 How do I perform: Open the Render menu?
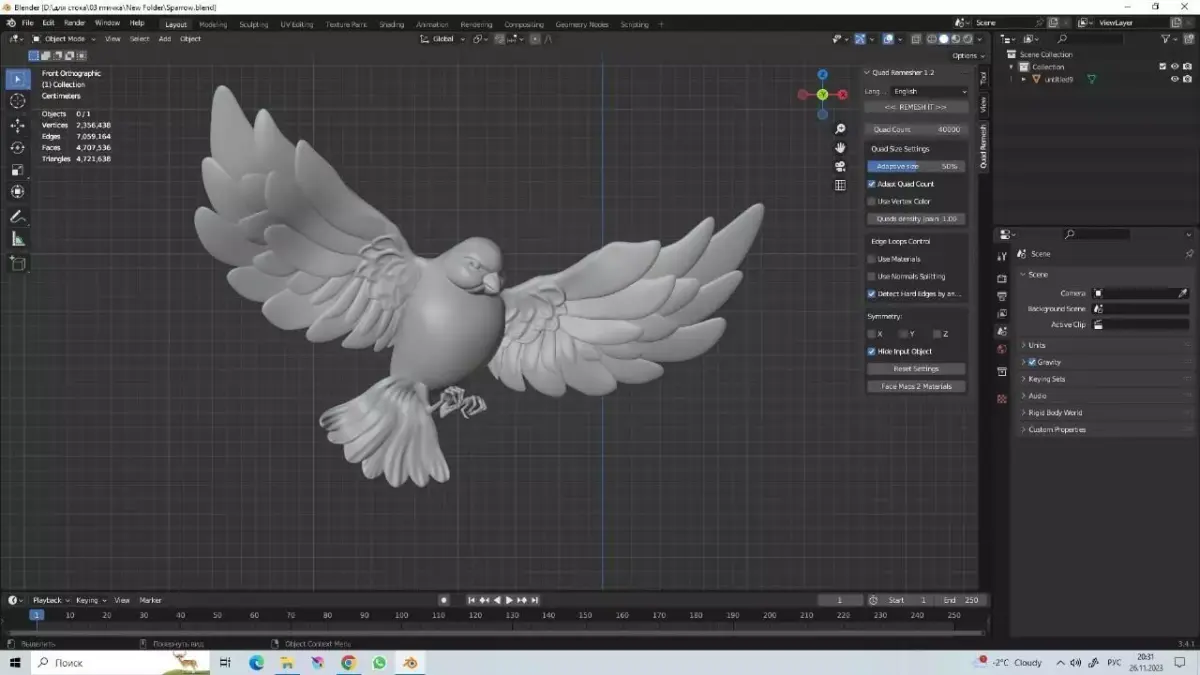(74, 23)
